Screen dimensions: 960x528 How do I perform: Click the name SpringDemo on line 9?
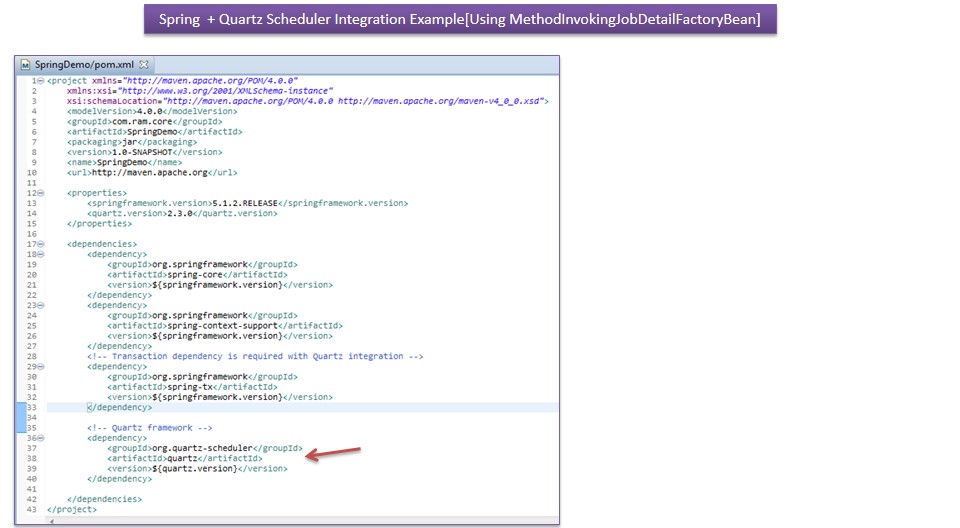[122, 162]
